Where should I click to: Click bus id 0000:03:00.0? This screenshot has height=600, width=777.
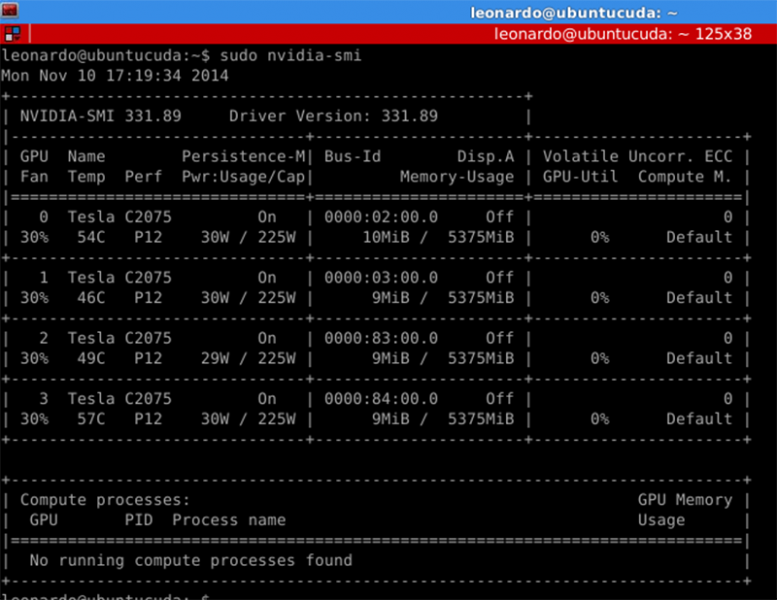click(x=381, y=277)
